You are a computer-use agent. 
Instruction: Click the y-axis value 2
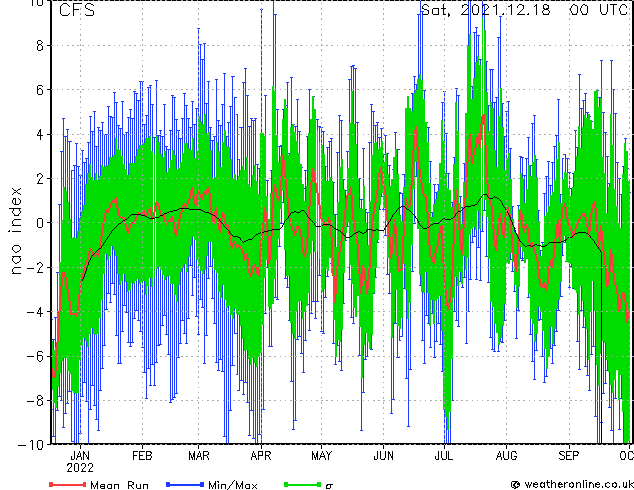[x=40, y=179]
